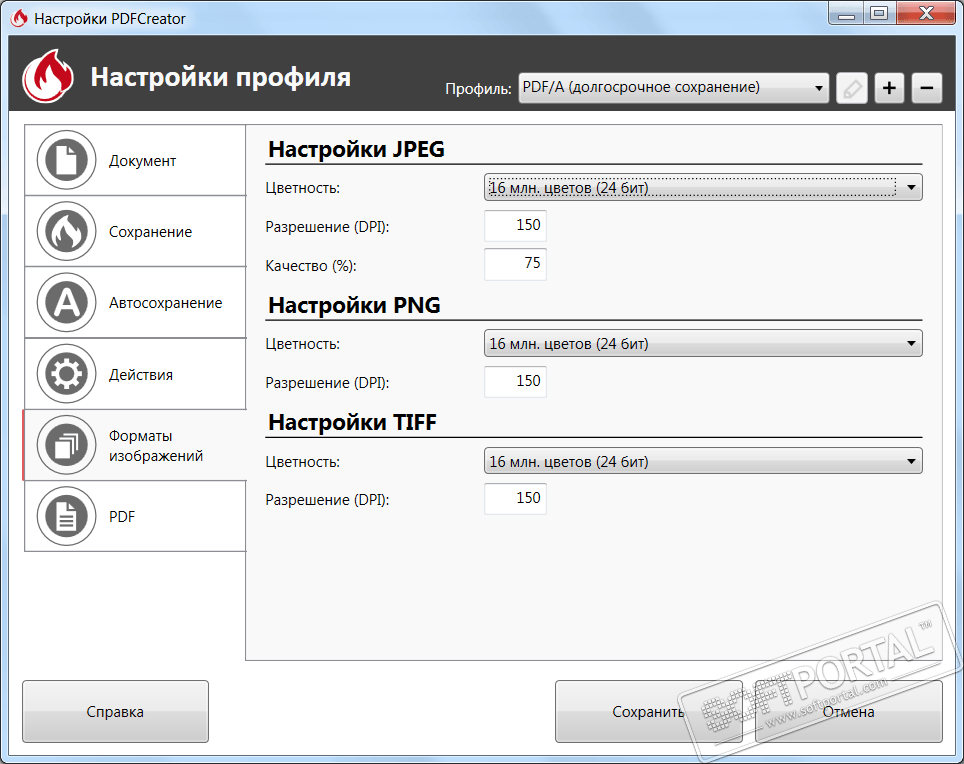The height and width of the screenshot is (764, 964).
Task: Maximize the PDFCreator settings window
Action: coord(880,14)
